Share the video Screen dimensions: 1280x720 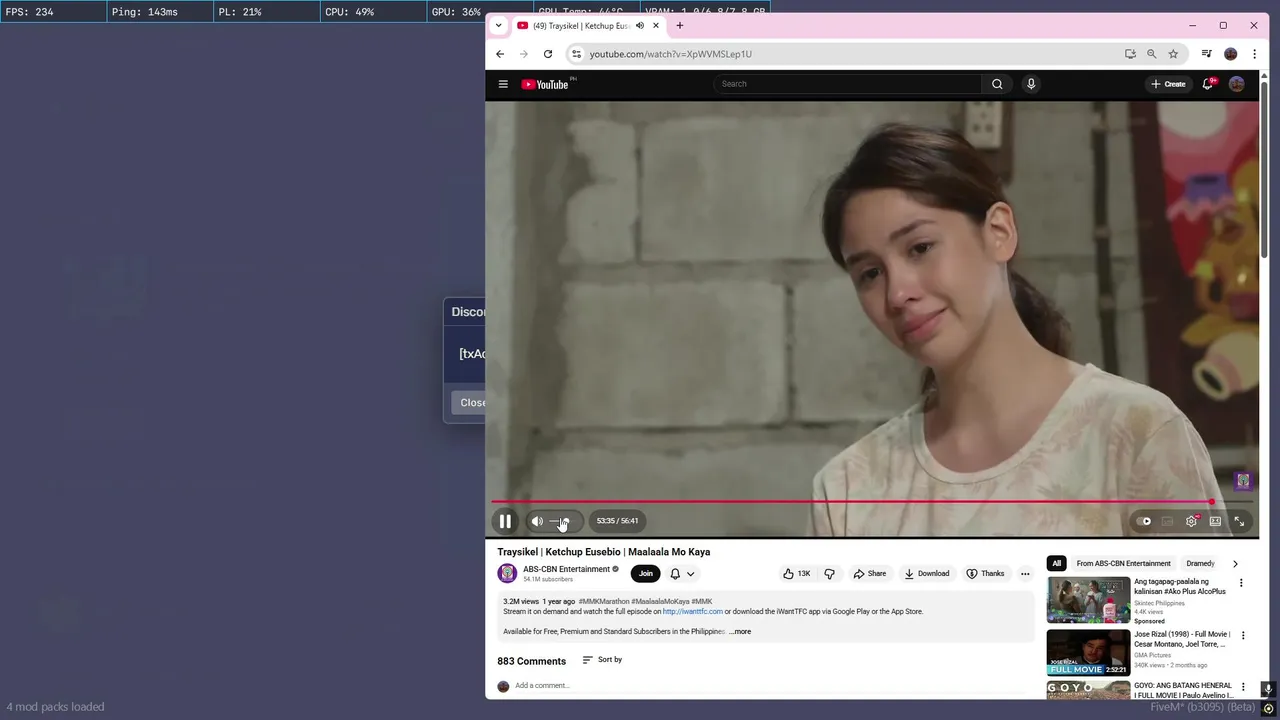tap(870, 574)
